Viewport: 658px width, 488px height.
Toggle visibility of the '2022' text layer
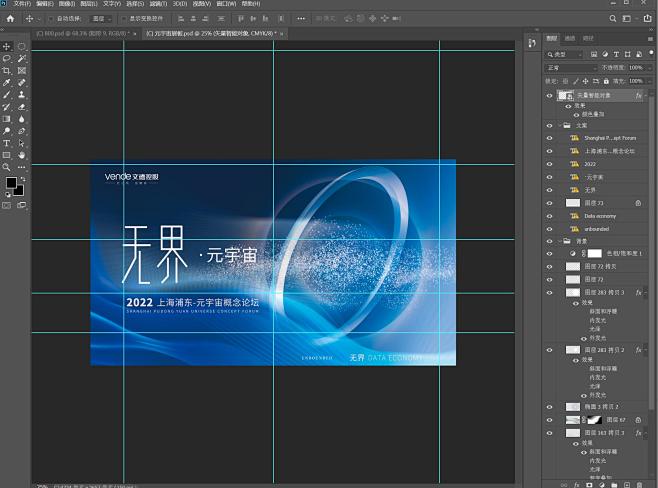549,163
